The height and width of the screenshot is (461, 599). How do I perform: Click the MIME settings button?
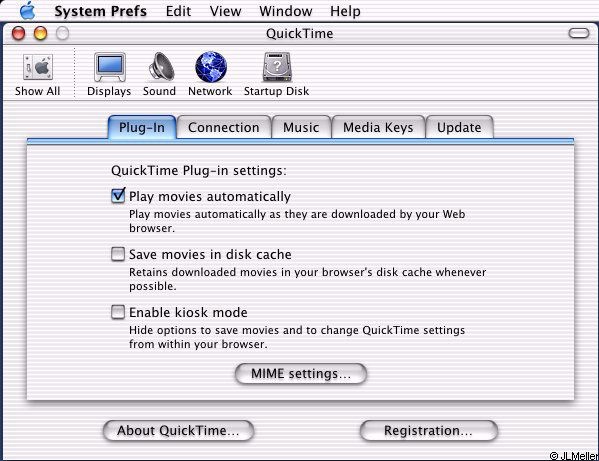pyautogui.click(x=301, y=374)
